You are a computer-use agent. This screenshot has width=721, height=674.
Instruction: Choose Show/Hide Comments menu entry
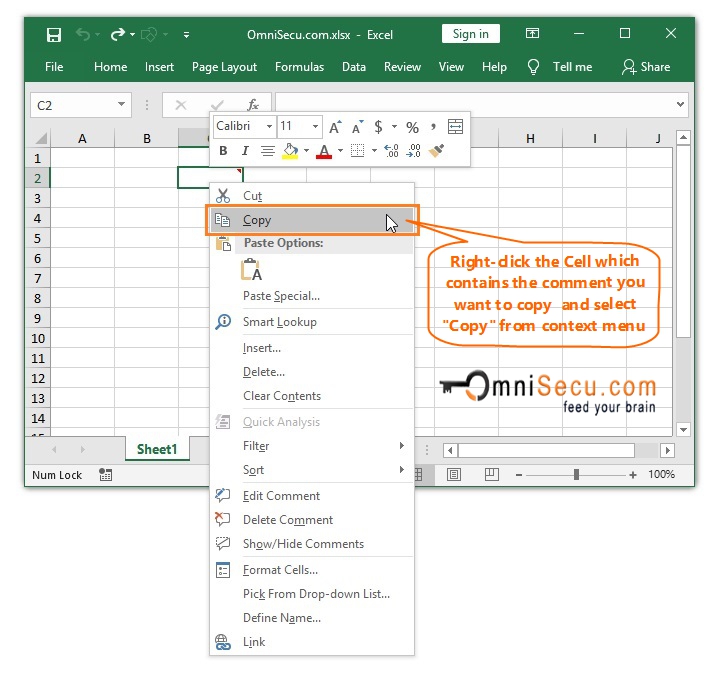[x=312, y=544]
